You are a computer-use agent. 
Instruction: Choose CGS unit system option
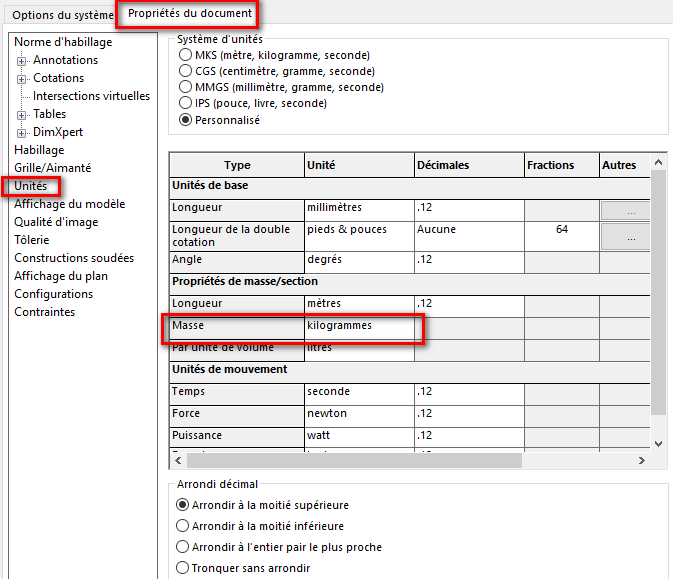(x=185, y=71)
